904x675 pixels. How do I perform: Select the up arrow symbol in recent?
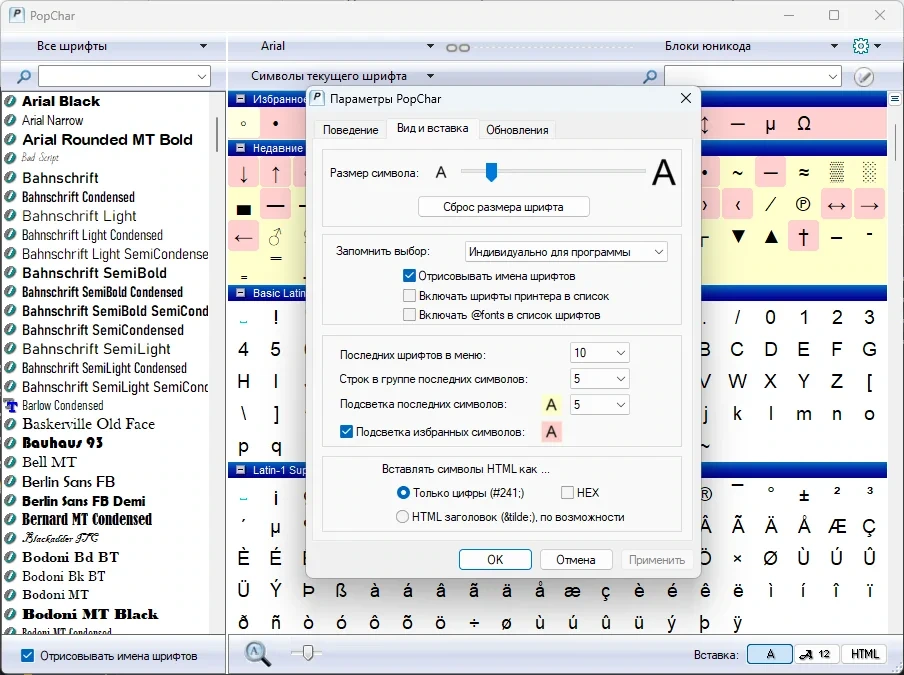(276, 174)
